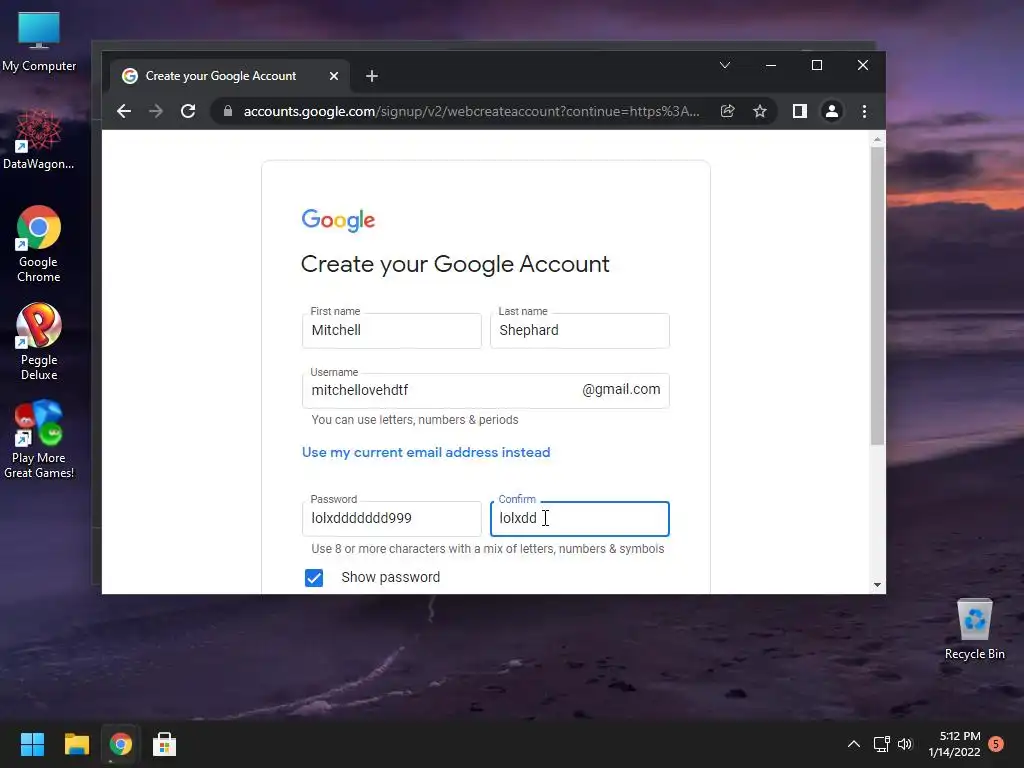1024x768 pixels.
Task: Select the DataWagon desktop shortcut
Action: 39,140
